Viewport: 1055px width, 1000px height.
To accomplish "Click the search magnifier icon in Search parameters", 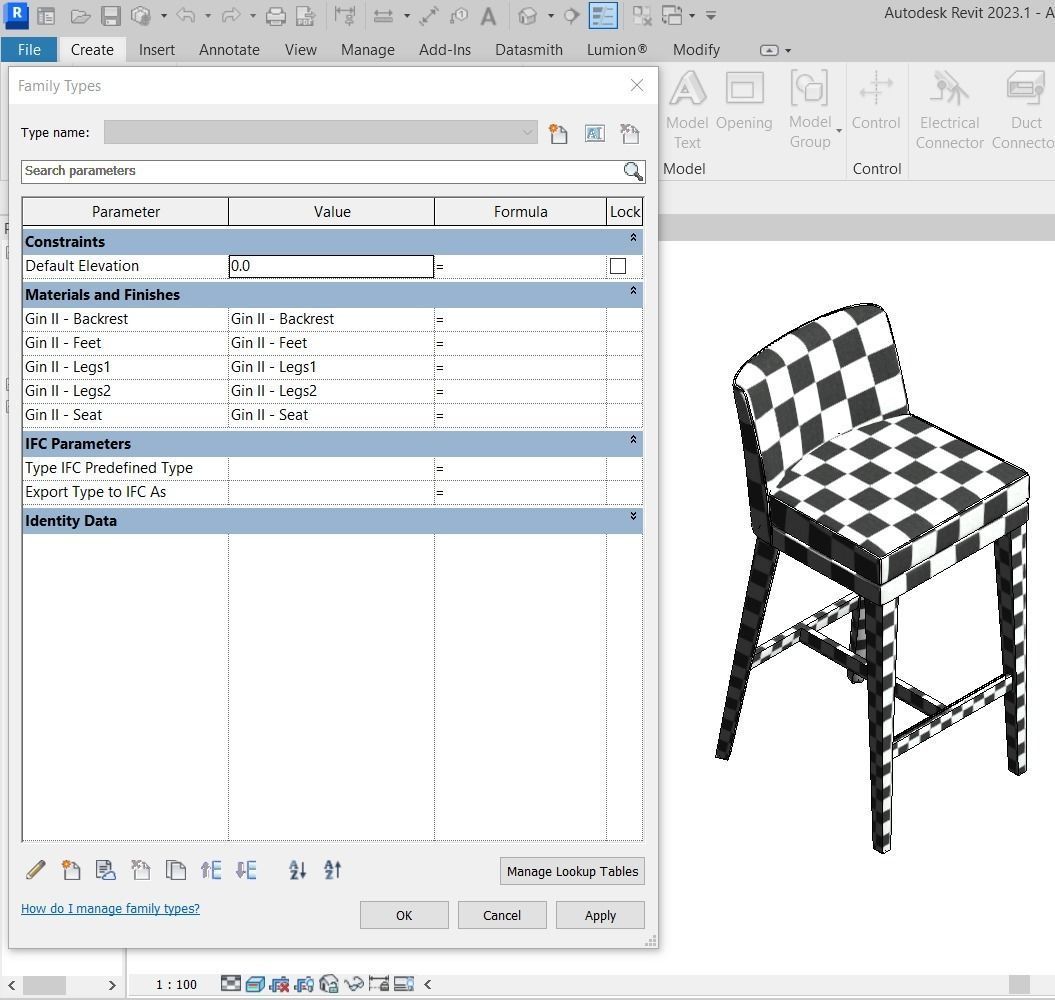I will (632, 171).
